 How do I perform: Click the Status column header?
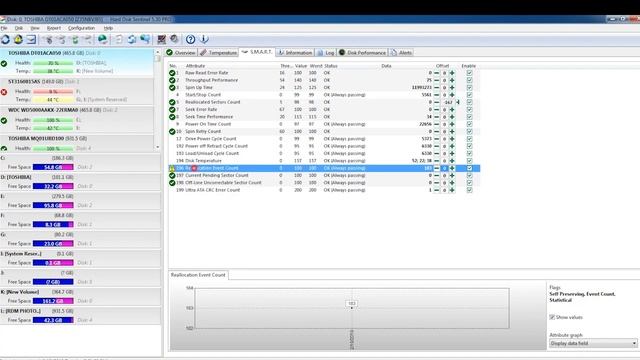[331, 66]
